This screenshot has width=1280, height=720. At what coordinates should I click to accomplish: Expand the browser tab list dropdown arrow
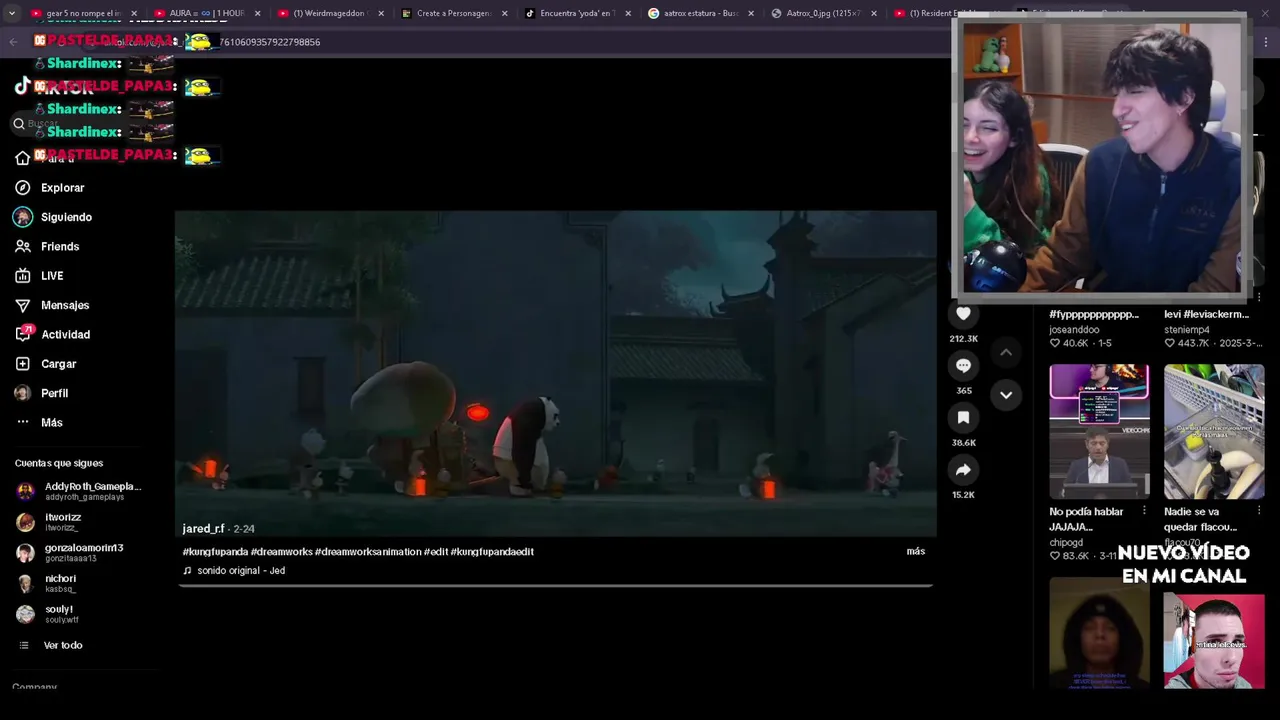pos(13,14)
